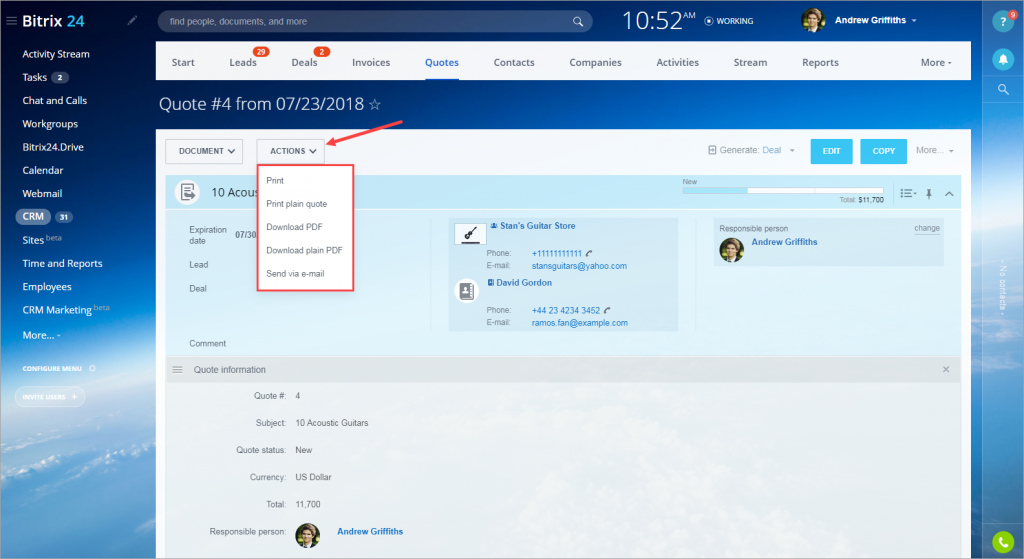Call David Gordon phone handset icon

coord(607,310)
